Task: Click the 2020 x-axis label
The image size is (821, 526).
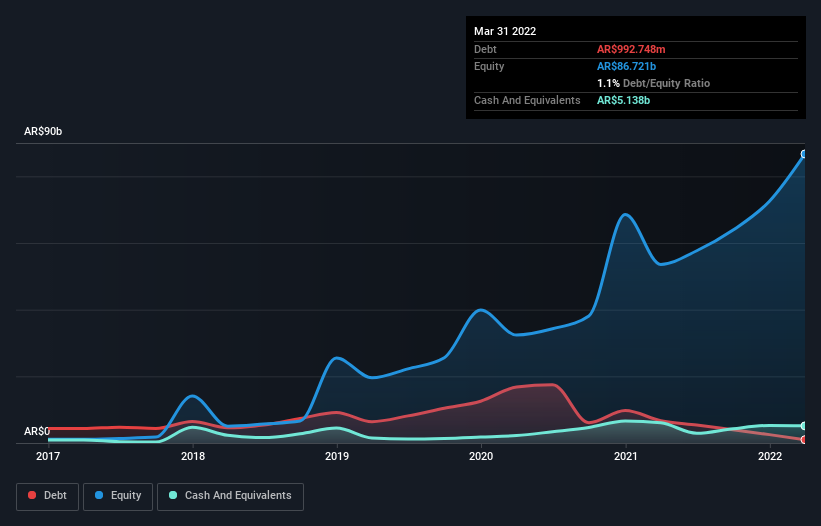Action: [x=481, y=456]
